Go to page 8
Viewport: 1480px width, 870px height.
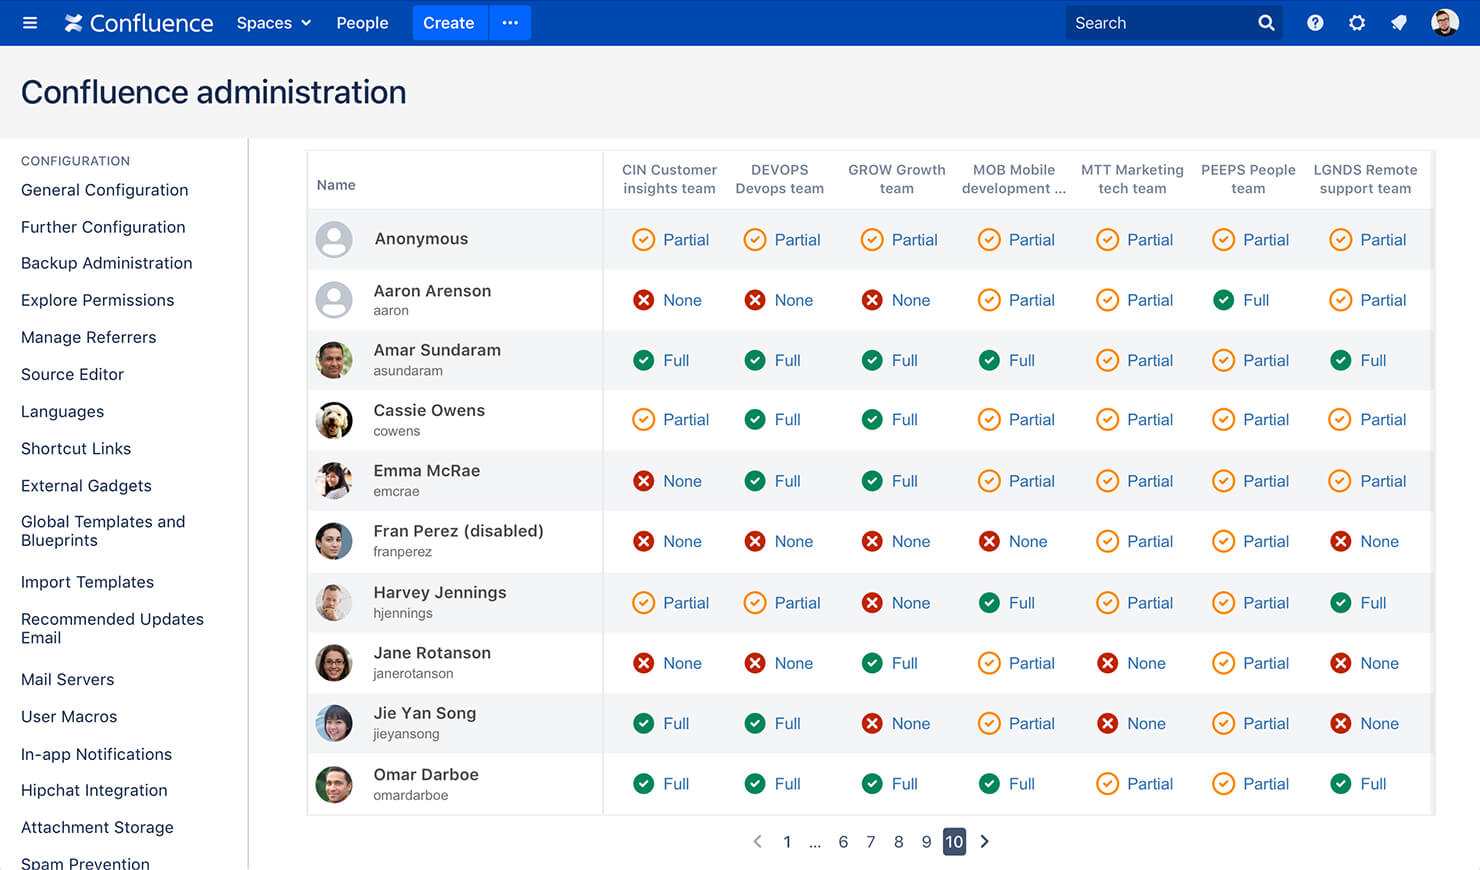(899, 842)
